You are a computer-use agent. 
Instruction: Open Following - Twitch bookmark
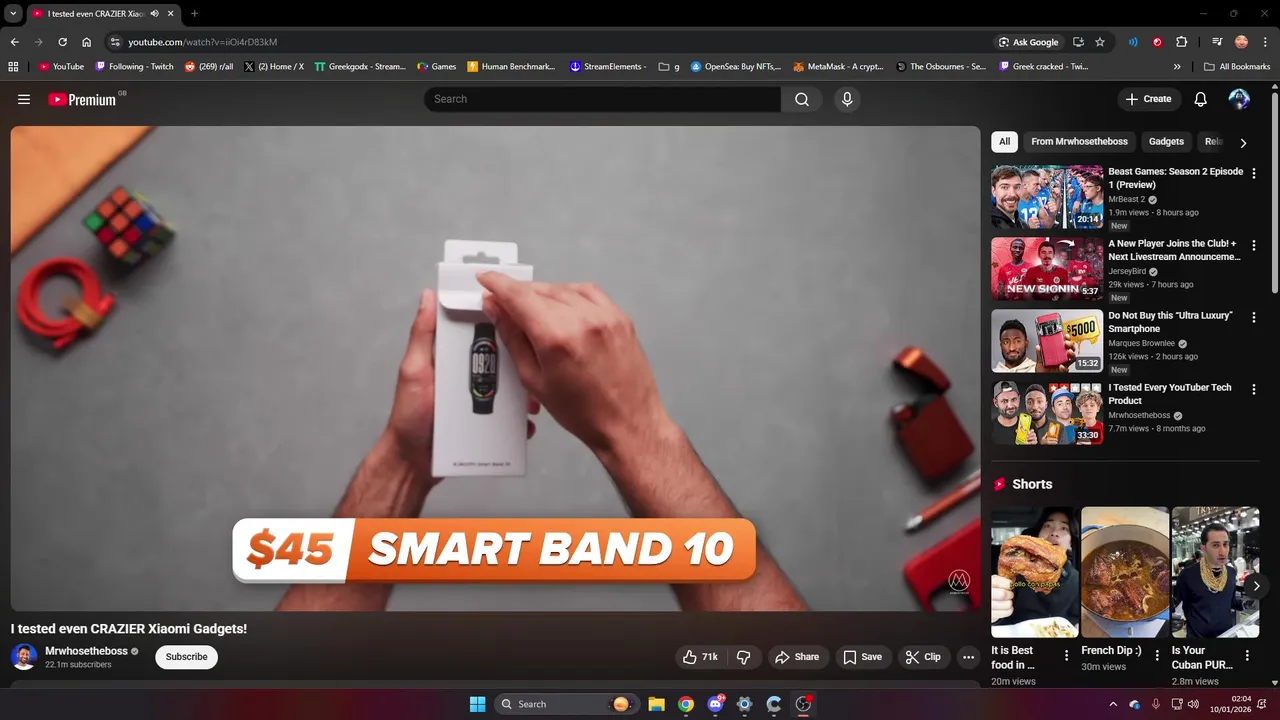(x=134, y=67)
